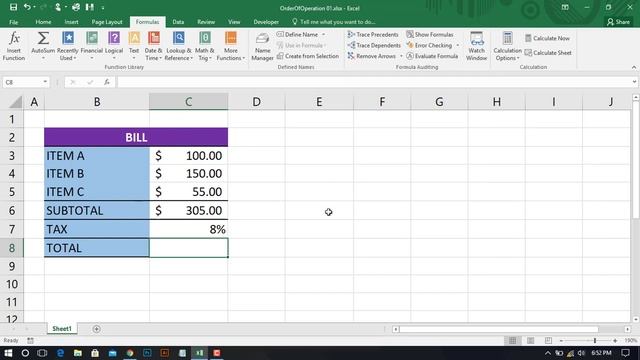Image resolution: width=640 pixels, height=360 pixels.
Task: Switch to the Insert tab
Action: coord(71,22)
